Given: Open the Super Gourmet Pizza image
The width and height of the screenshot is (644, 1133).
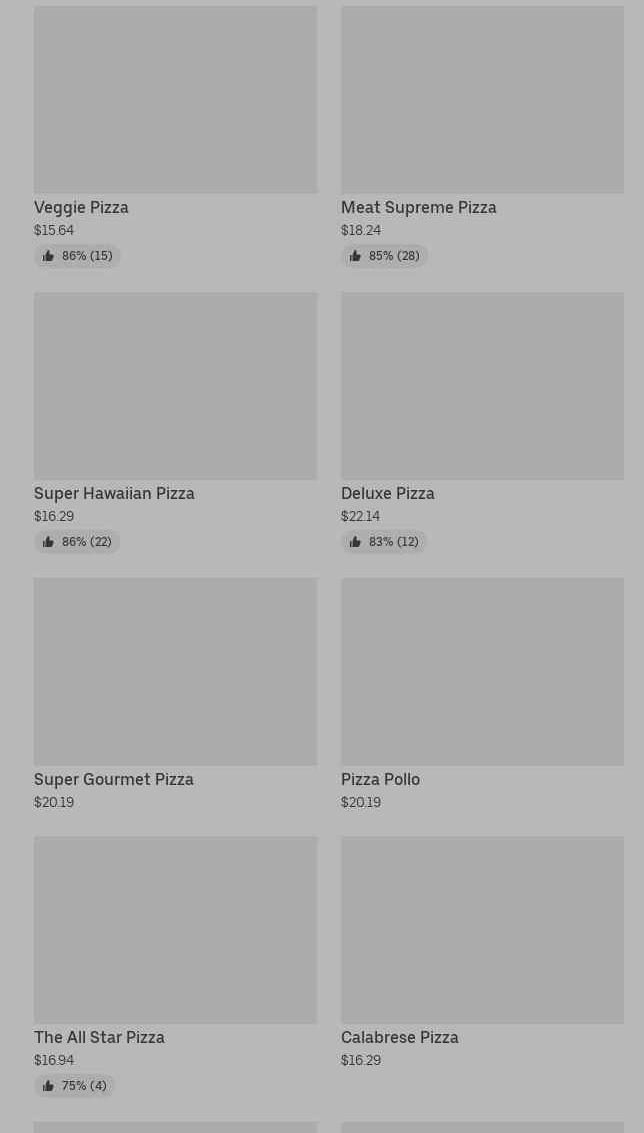Looking at the screenshot, I should click(175, 672).
